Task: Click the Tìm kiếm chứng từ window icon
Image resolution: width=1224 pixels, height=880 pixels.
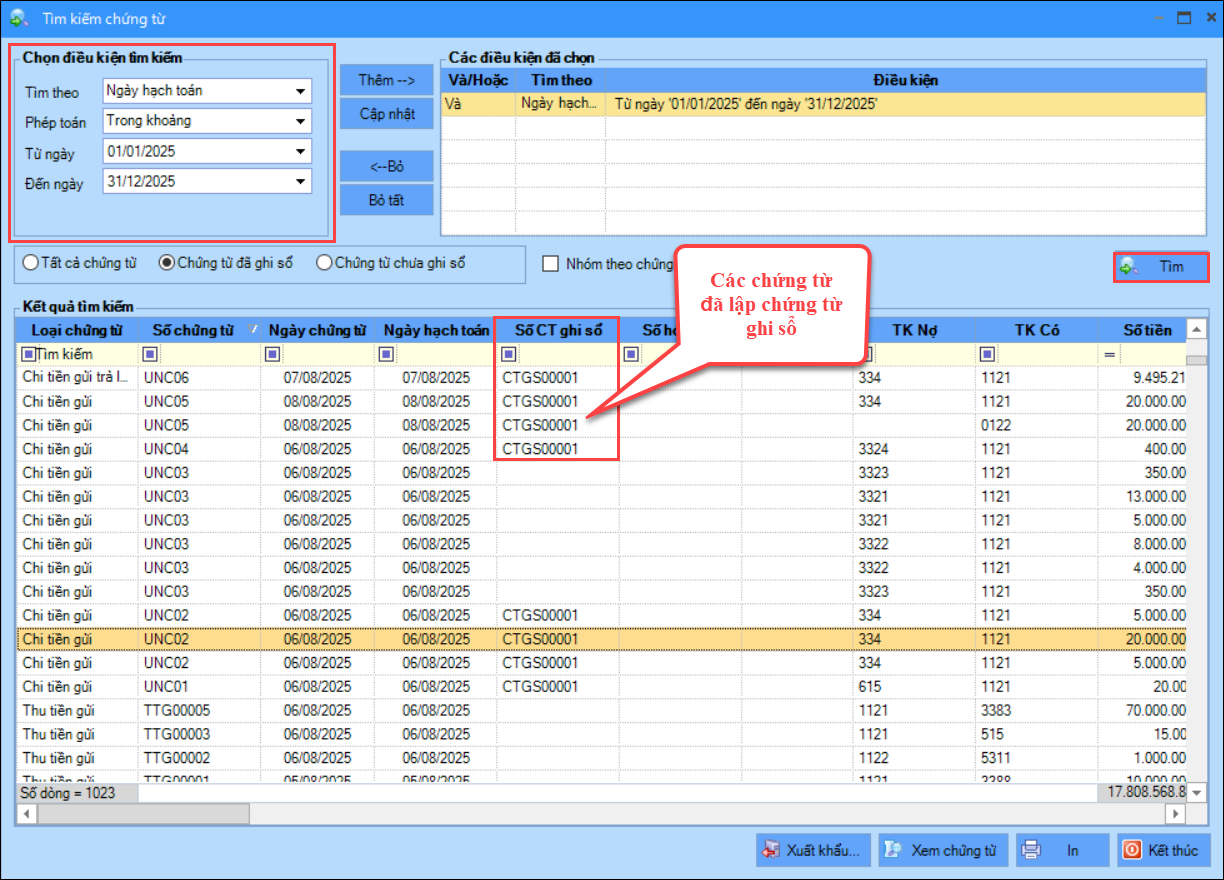Action: 18,18
